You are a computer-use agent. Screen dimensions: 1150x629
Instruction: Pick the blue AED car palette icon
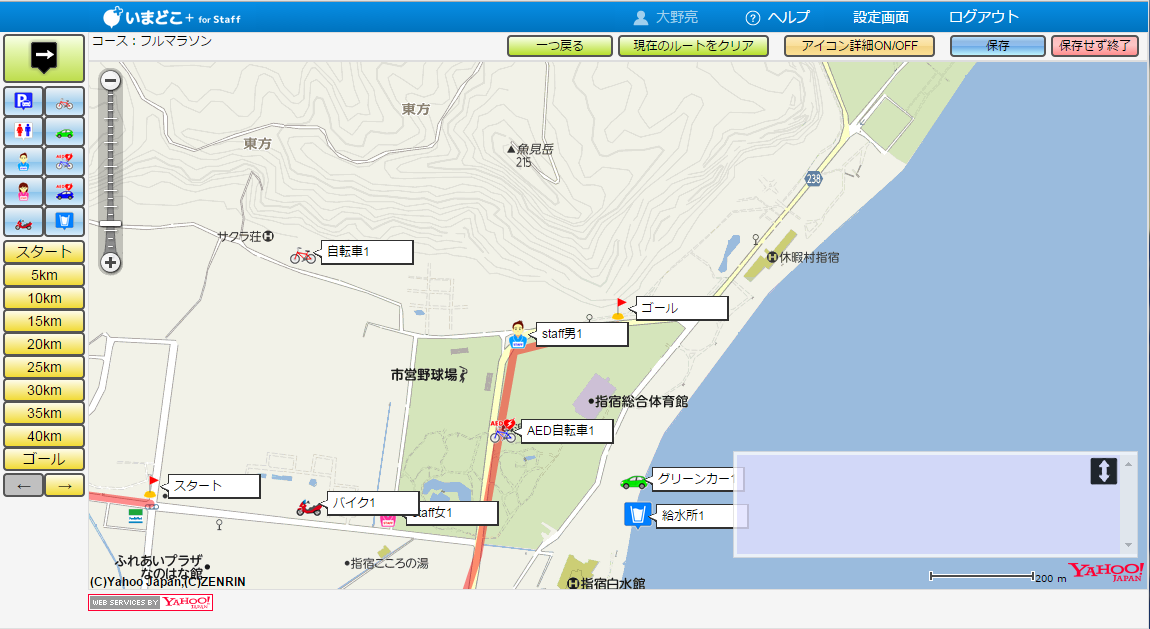(64, 192)
